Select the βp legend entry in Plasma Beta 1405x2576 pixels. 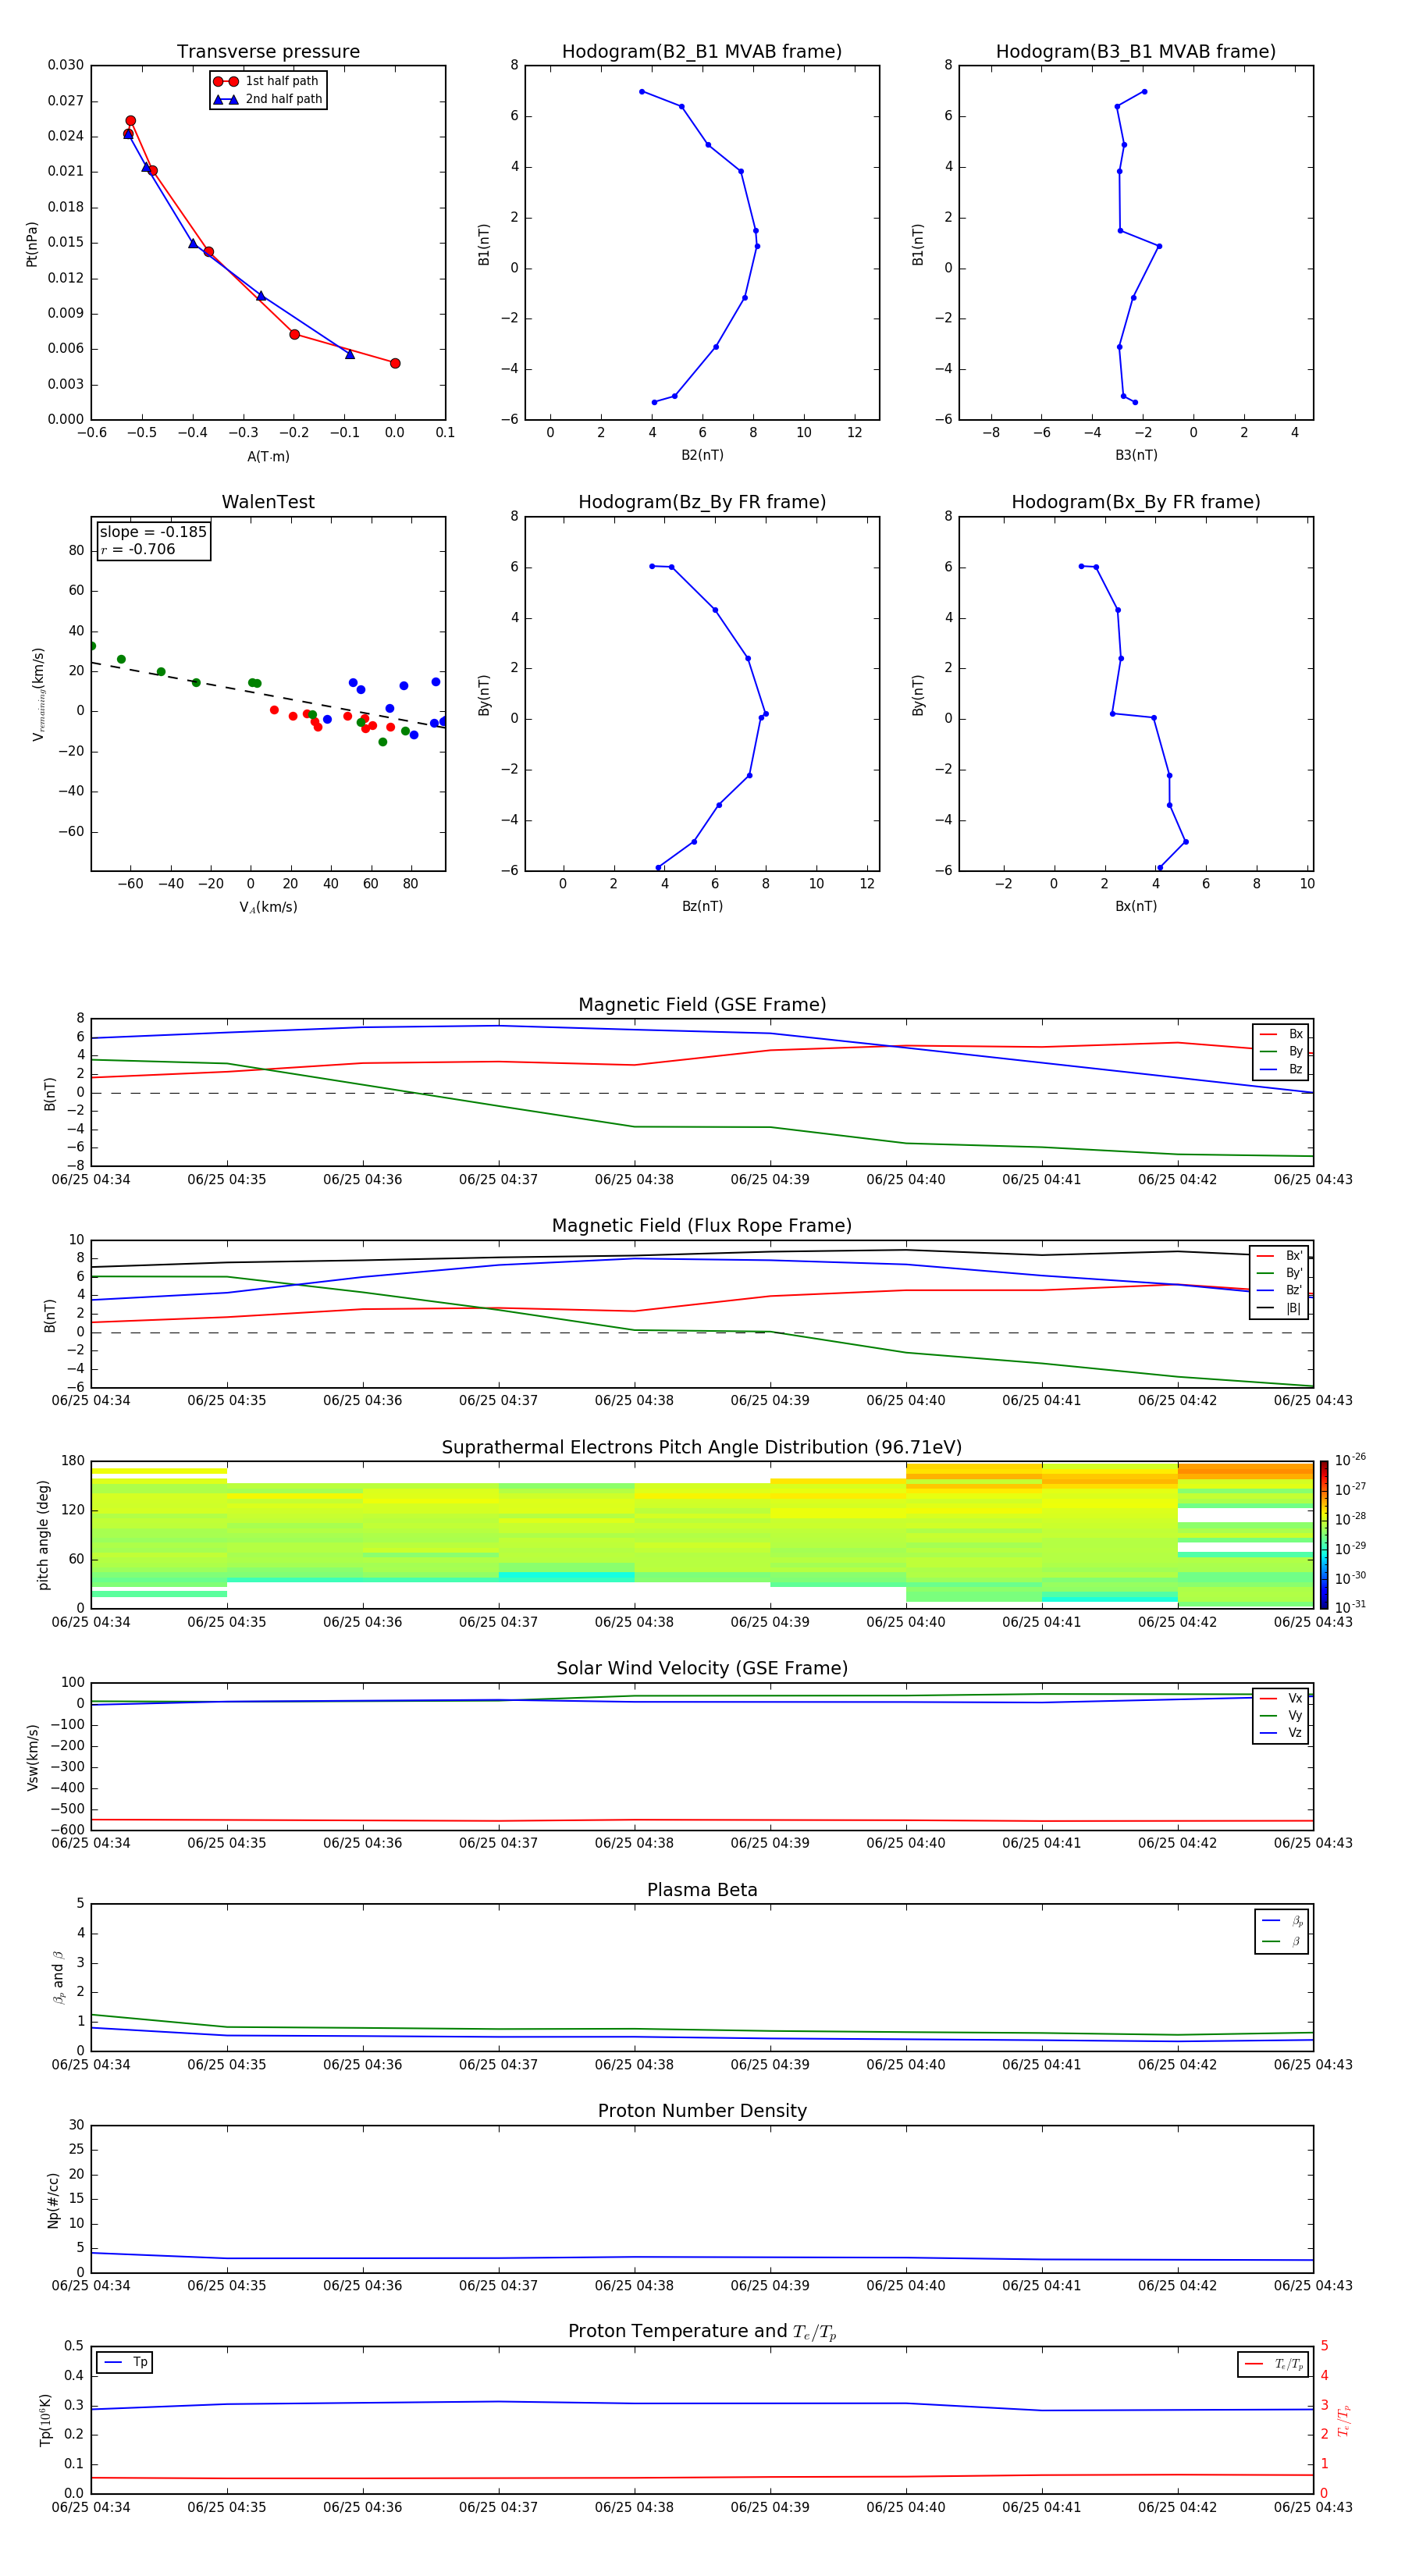coord(1282,1921)
